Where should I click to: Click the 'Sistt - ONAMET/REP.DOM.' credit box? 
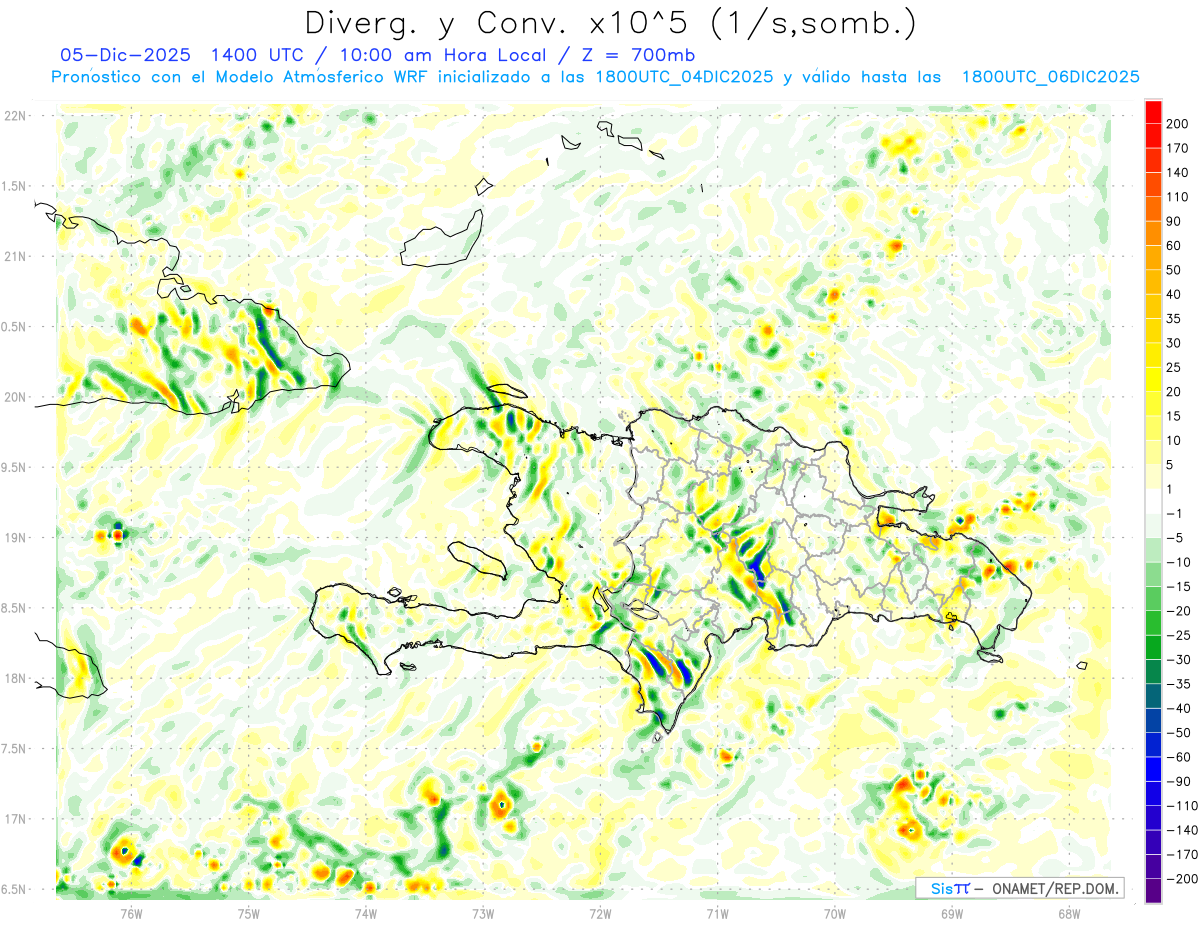[x=1019, y=888]
